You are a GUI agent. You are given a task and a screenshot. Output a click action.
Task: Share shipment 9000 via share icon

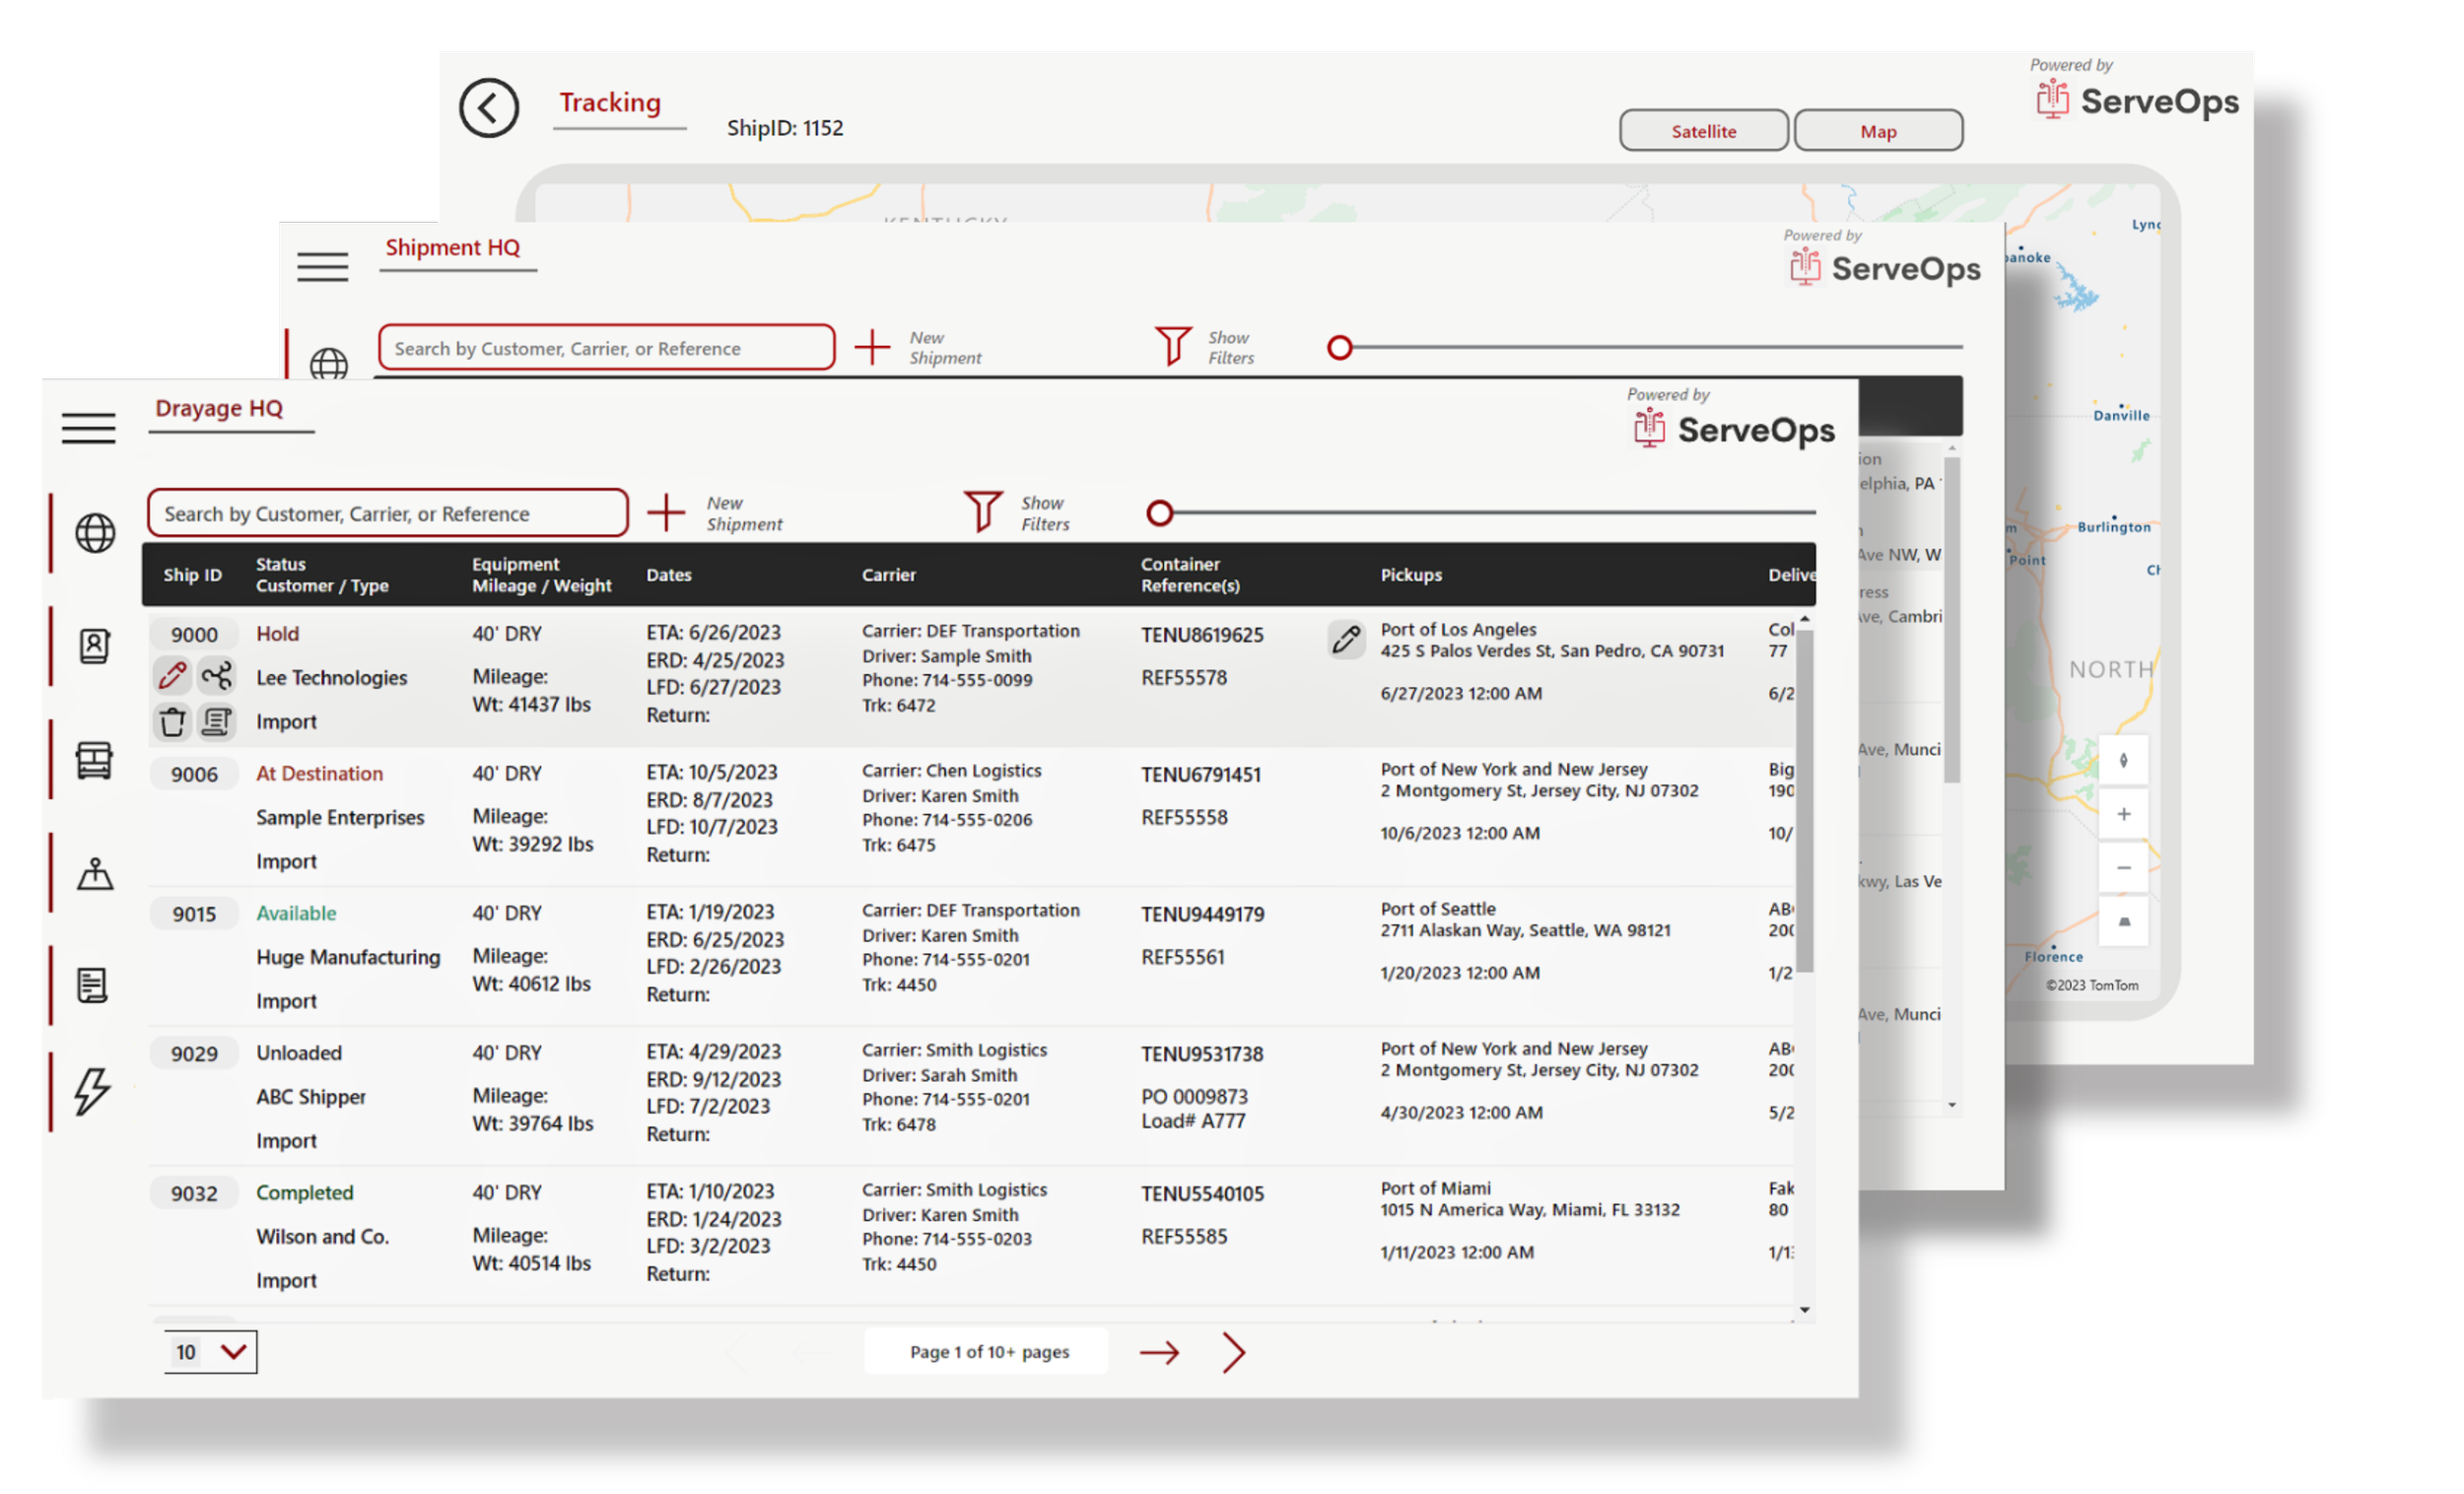coord(217,676)
